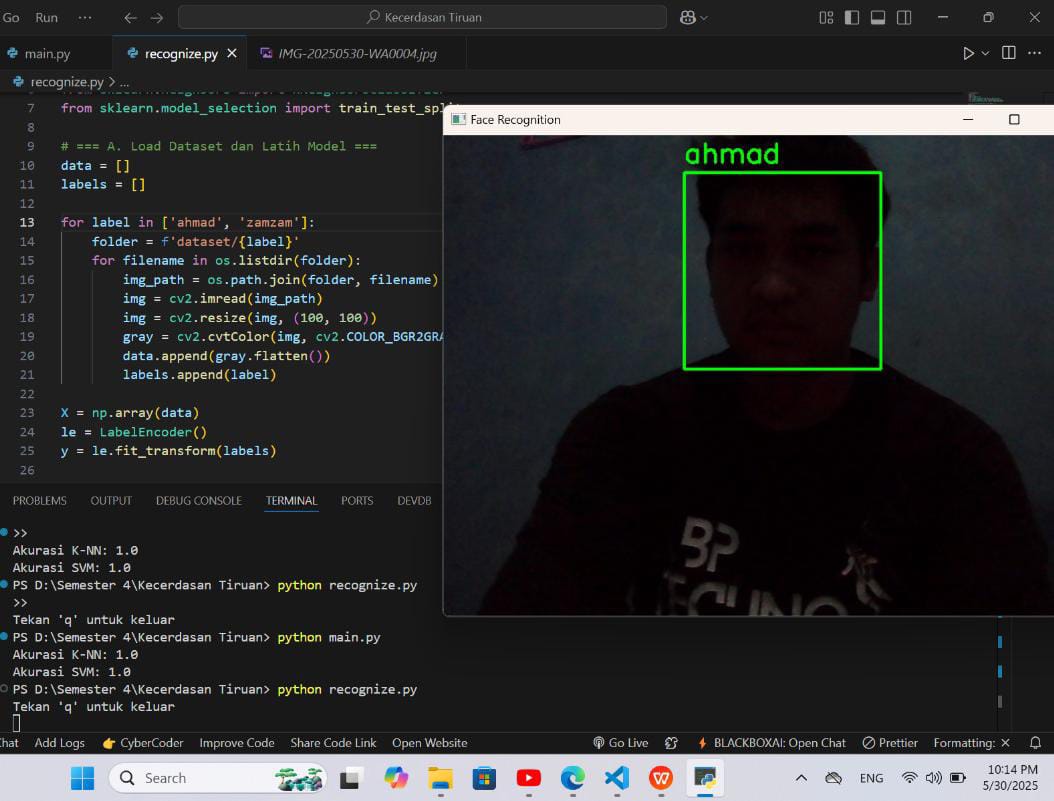1054x801 pixels.
Task: Close the recognize.py tab
Action: pos(232,53)
